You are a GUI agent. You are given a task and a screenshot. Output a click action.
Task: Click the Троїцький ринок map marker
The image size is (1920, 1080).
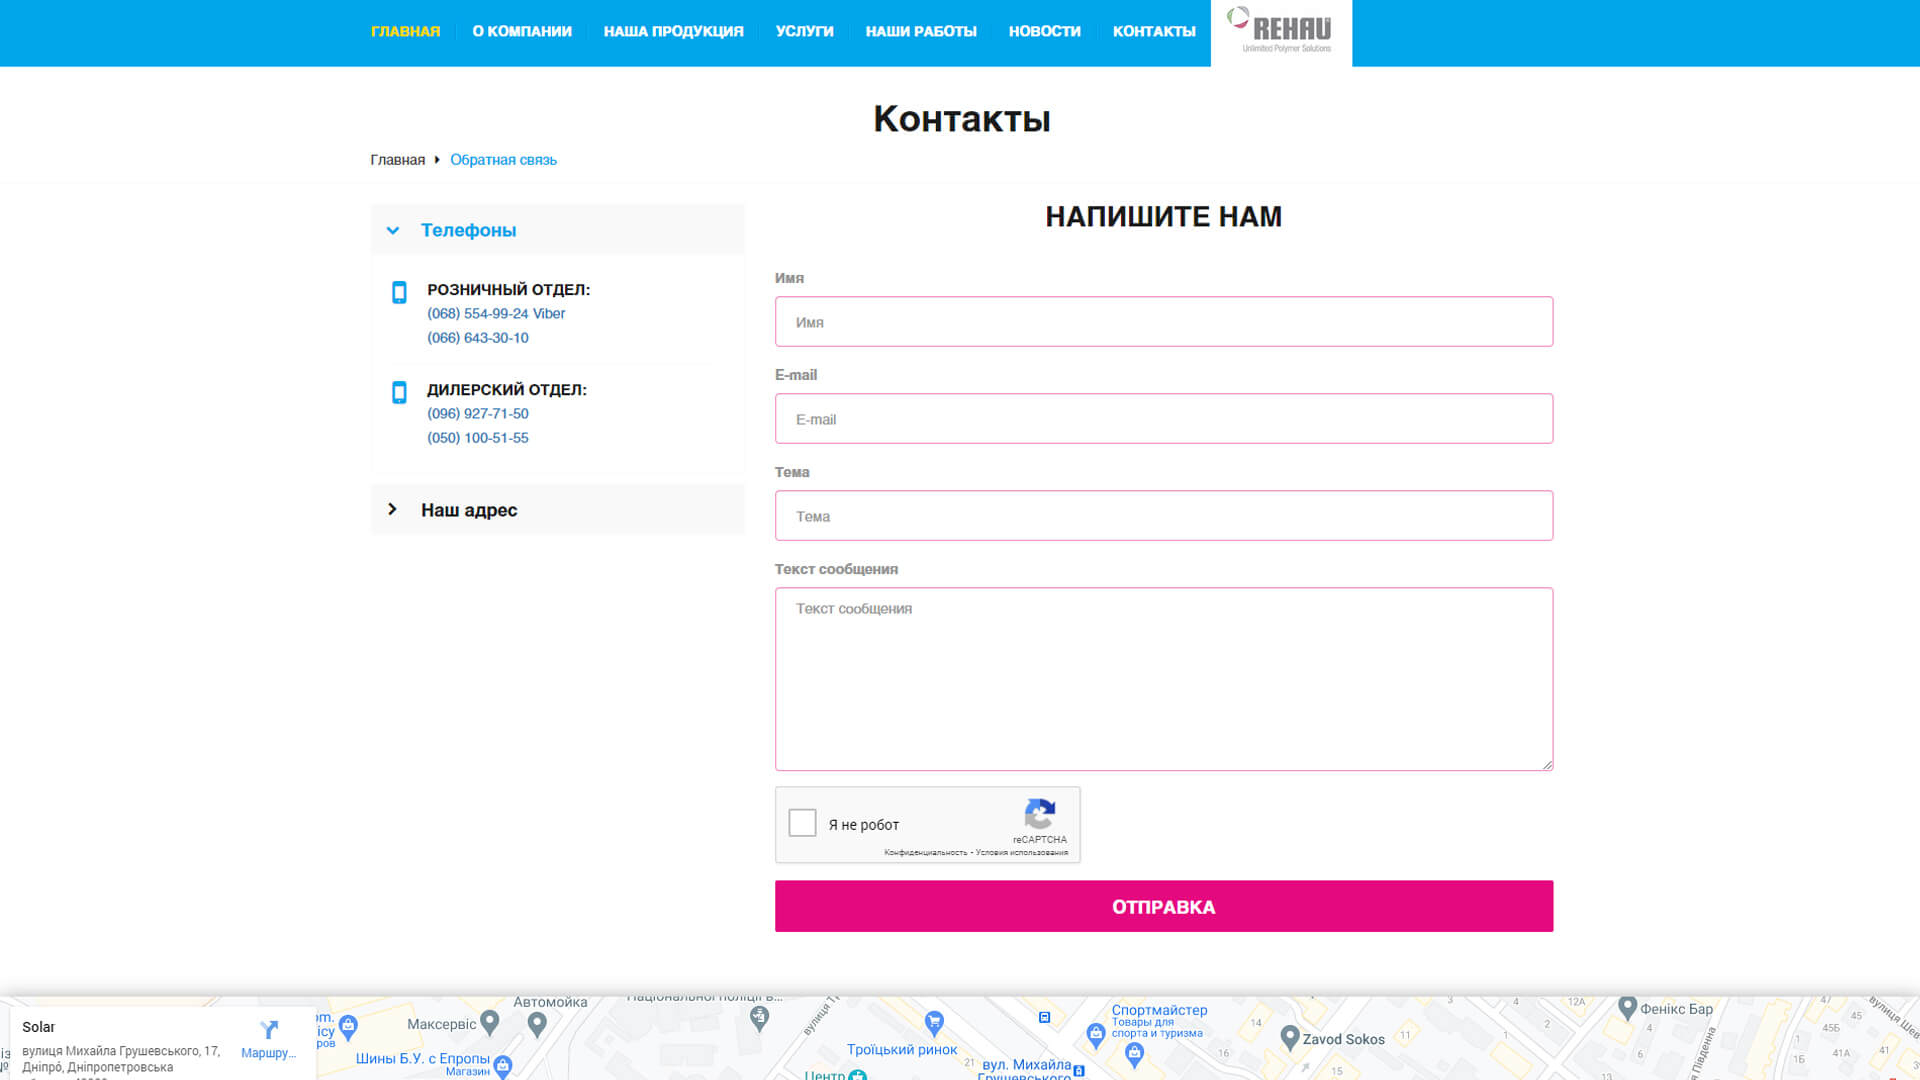[x=934, y=1022]
